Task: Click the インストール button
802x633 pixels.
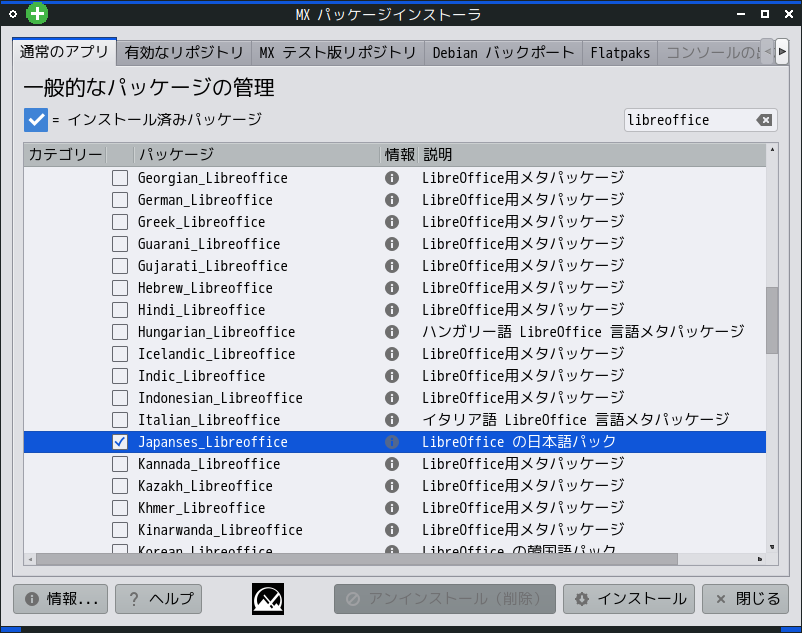Action: 629,599
